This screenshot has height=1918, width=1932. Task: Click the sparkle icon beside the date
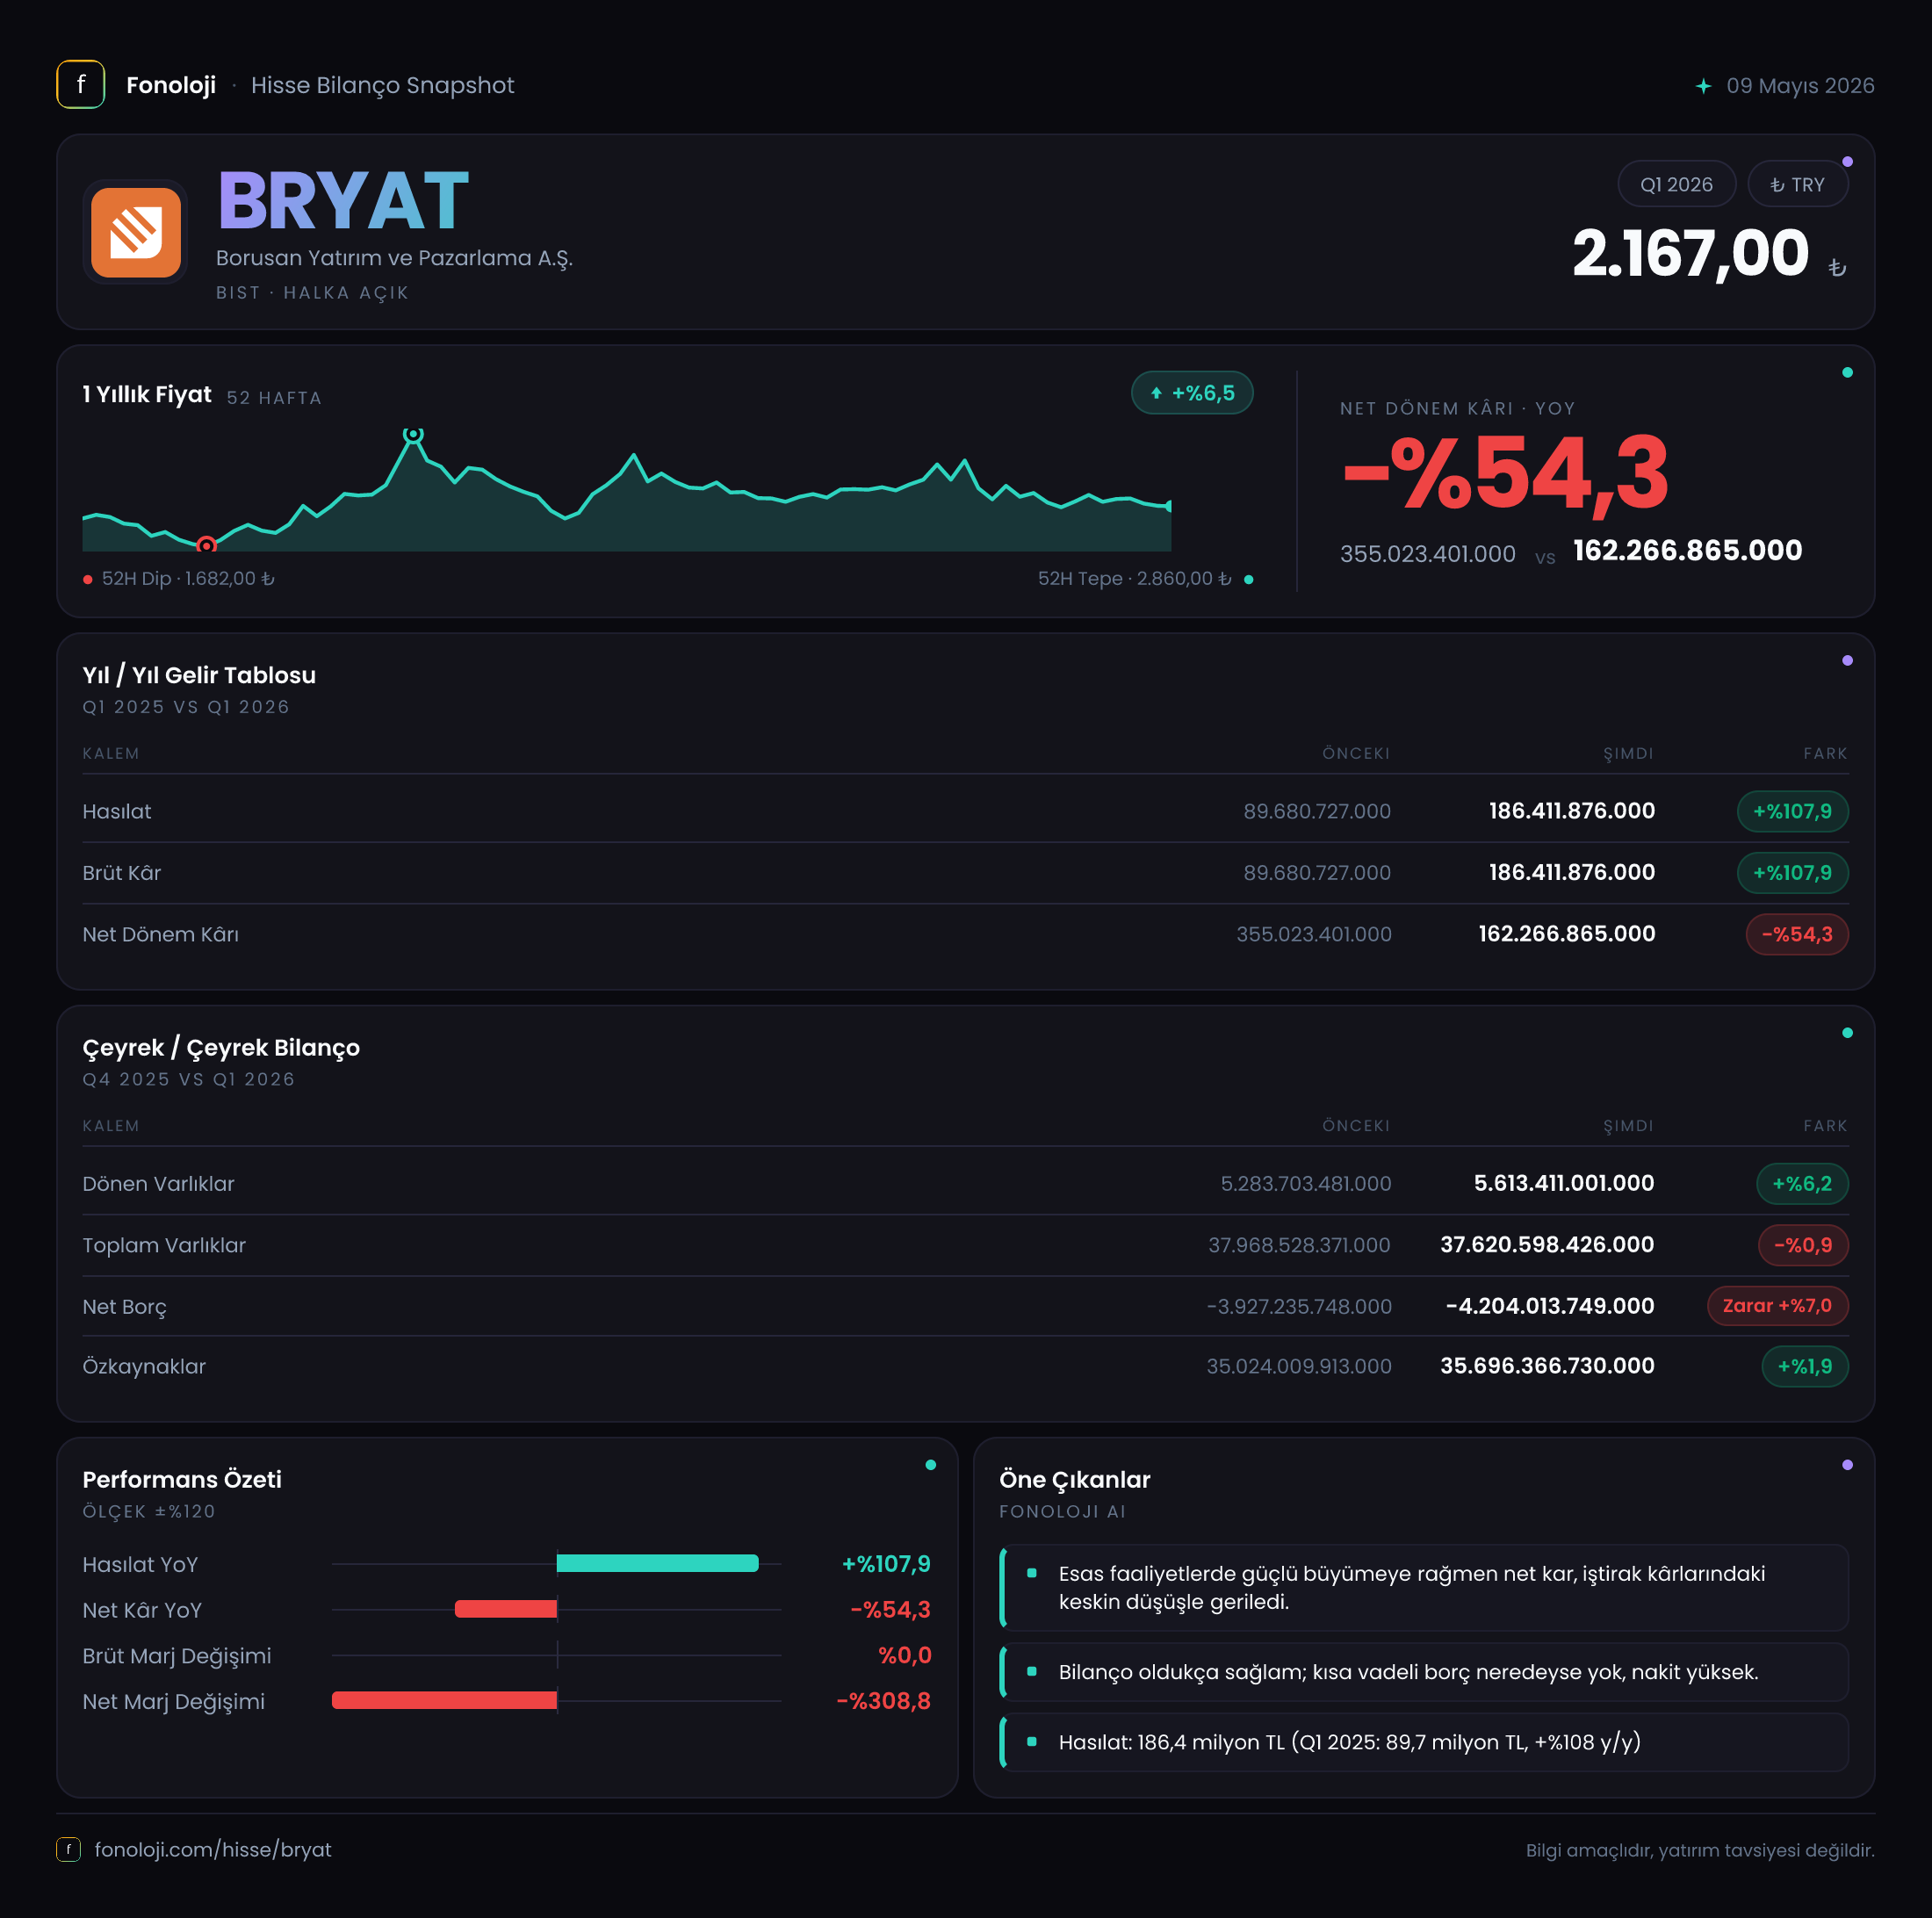pos(1704,86)
